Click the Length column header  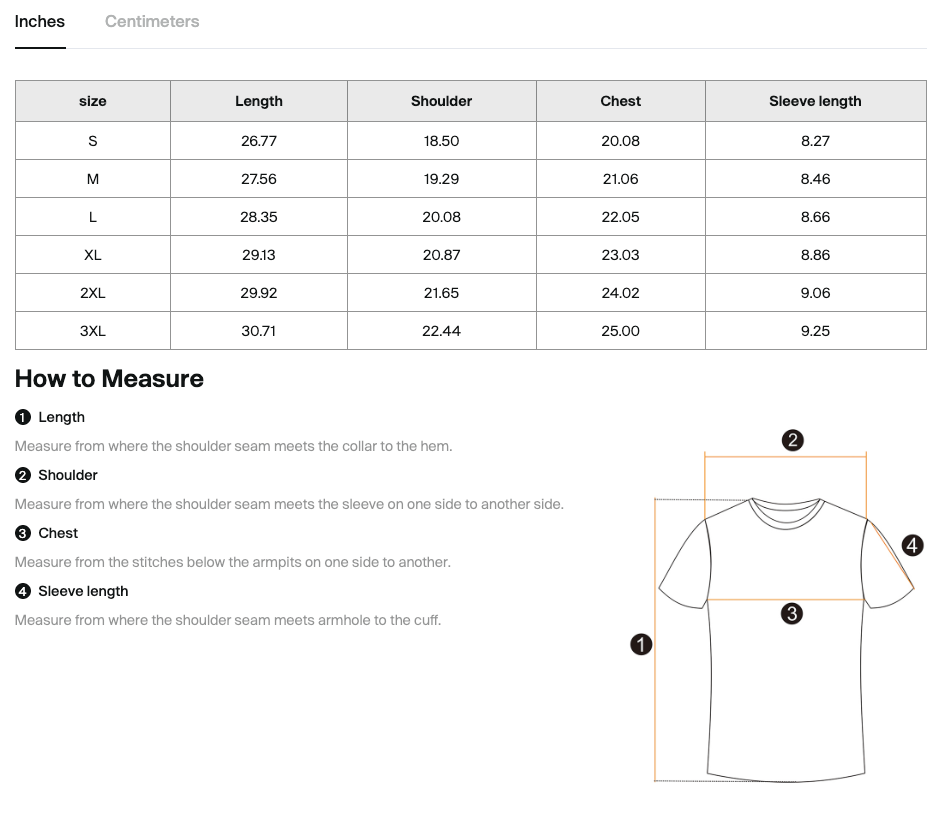[x=258, y=101]
